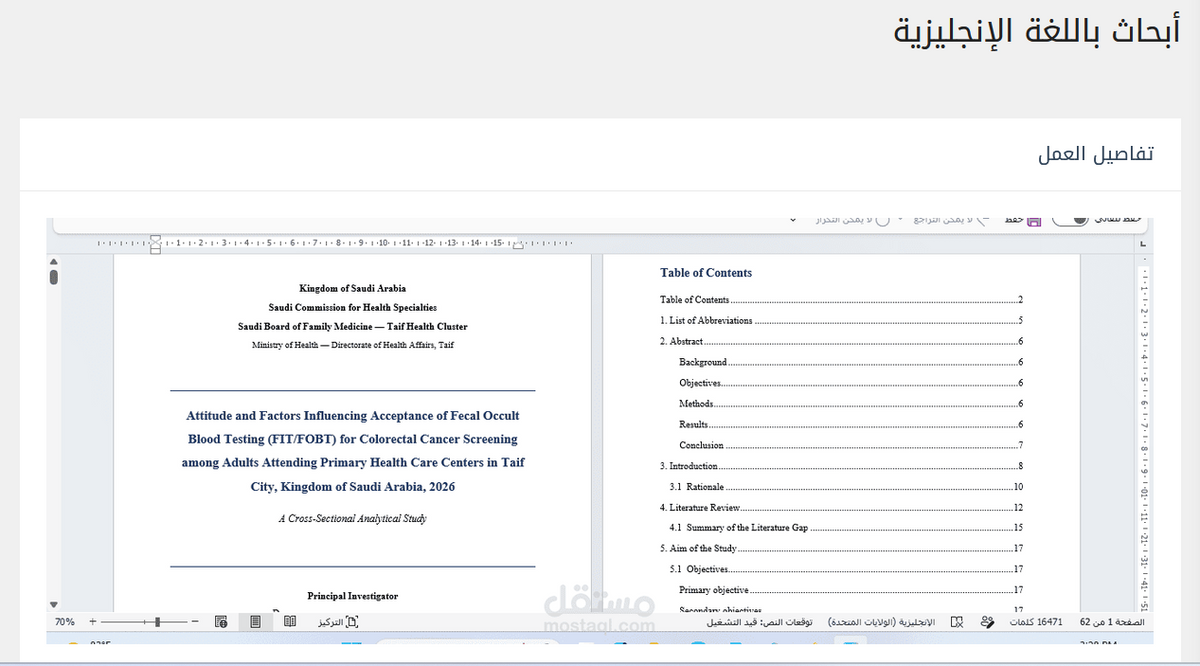
Task: Click the accessibility checker status icon
Action: [988, 622]
